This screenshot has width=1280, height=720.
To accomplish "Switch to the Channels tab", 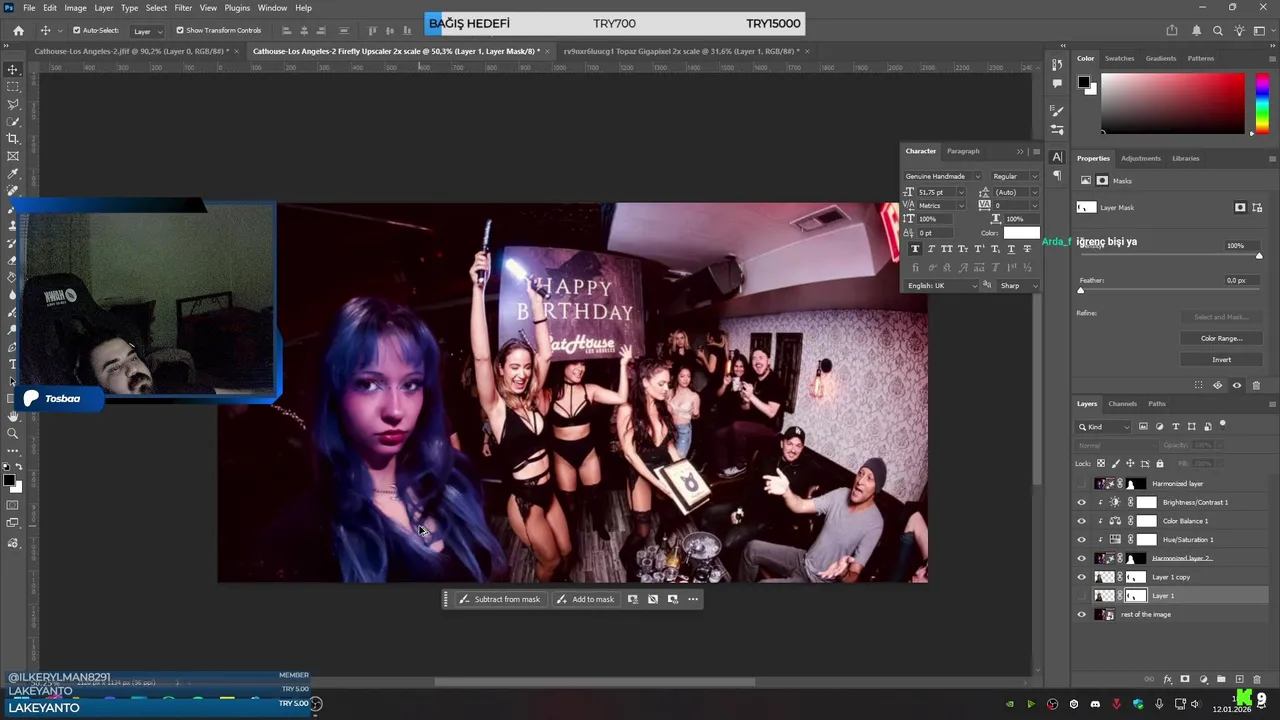I will point(1122,404).
